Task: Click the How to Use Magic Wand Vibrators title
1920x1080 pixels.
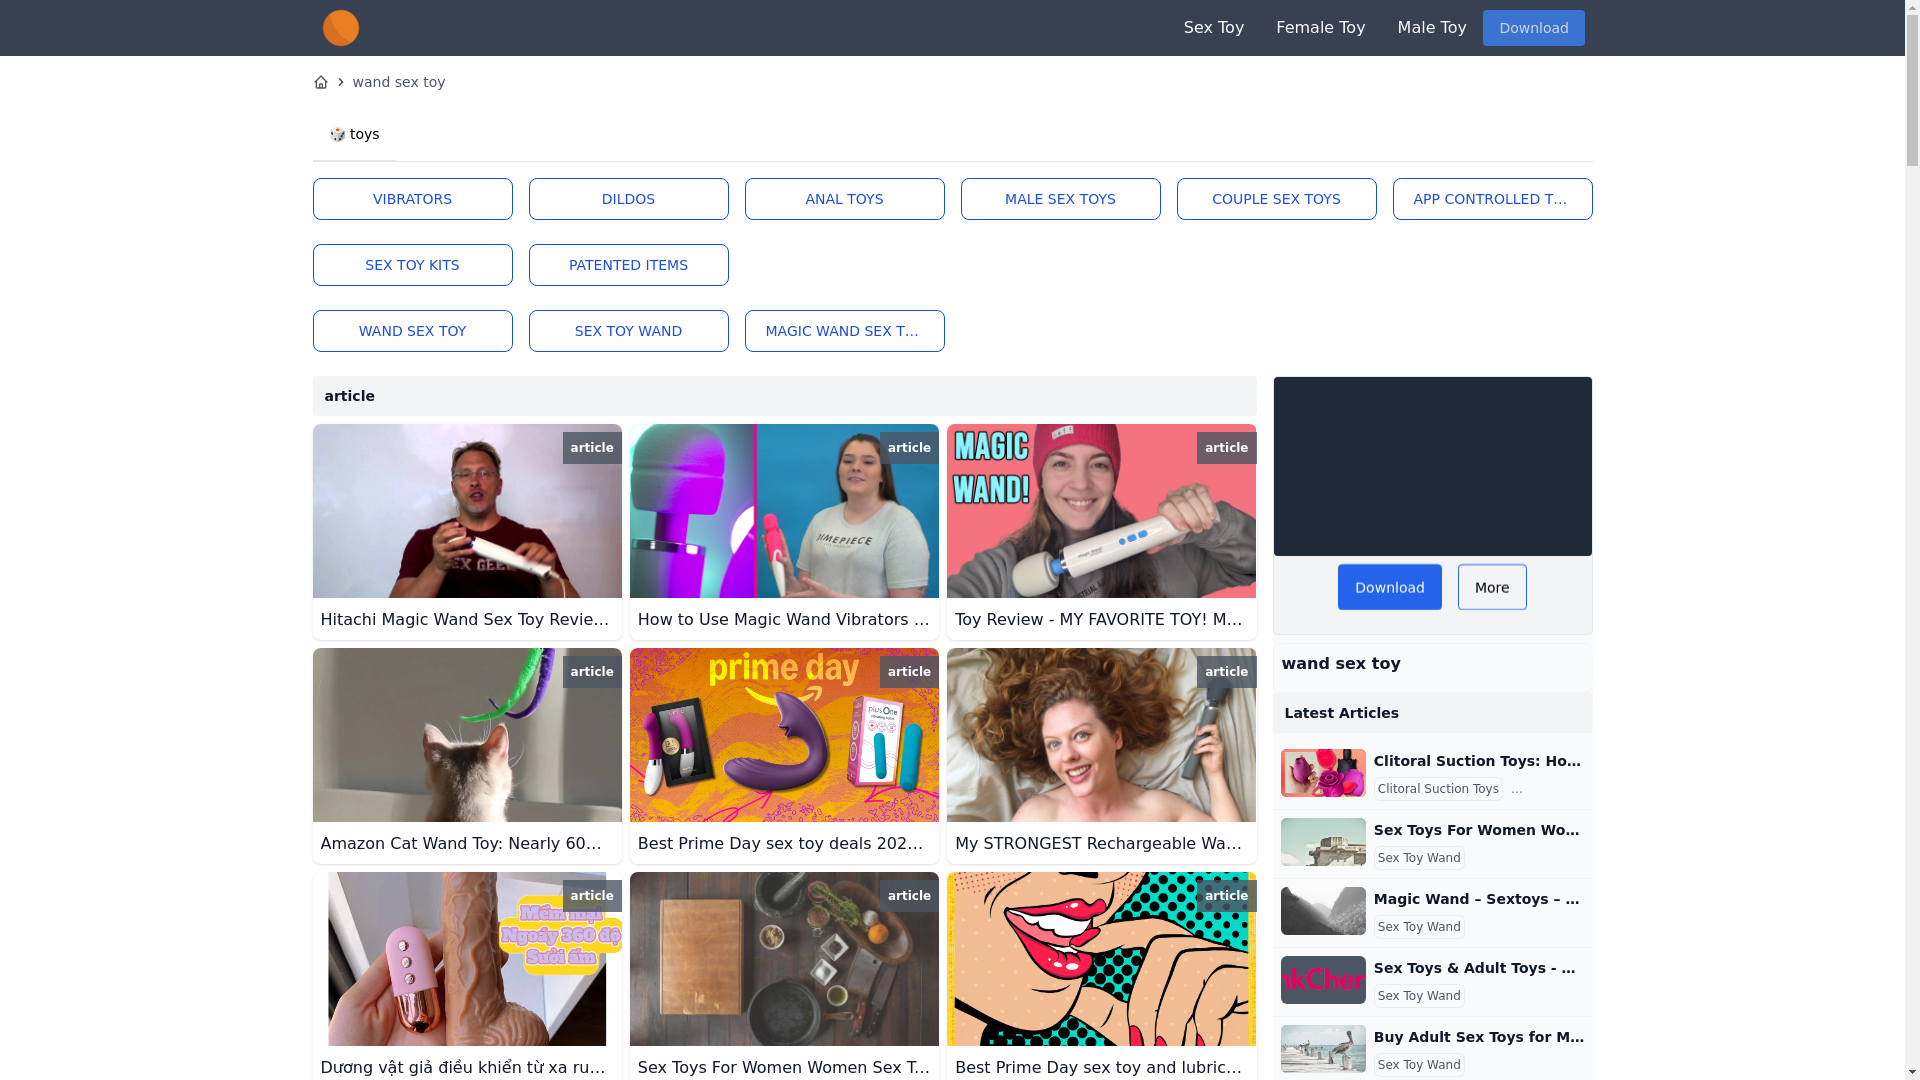Action: point(783,620)
